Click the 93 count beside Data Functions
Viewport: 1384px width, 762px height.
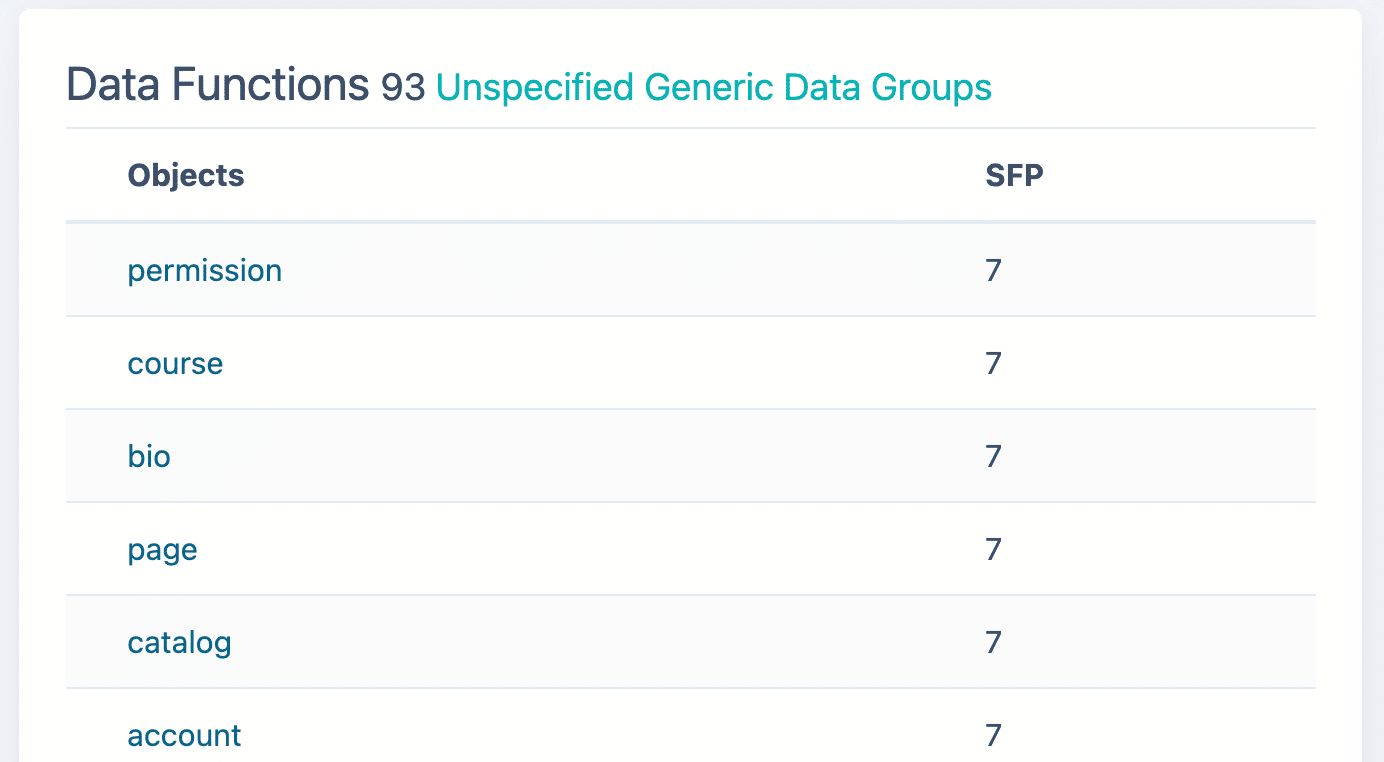coord(403,88)
